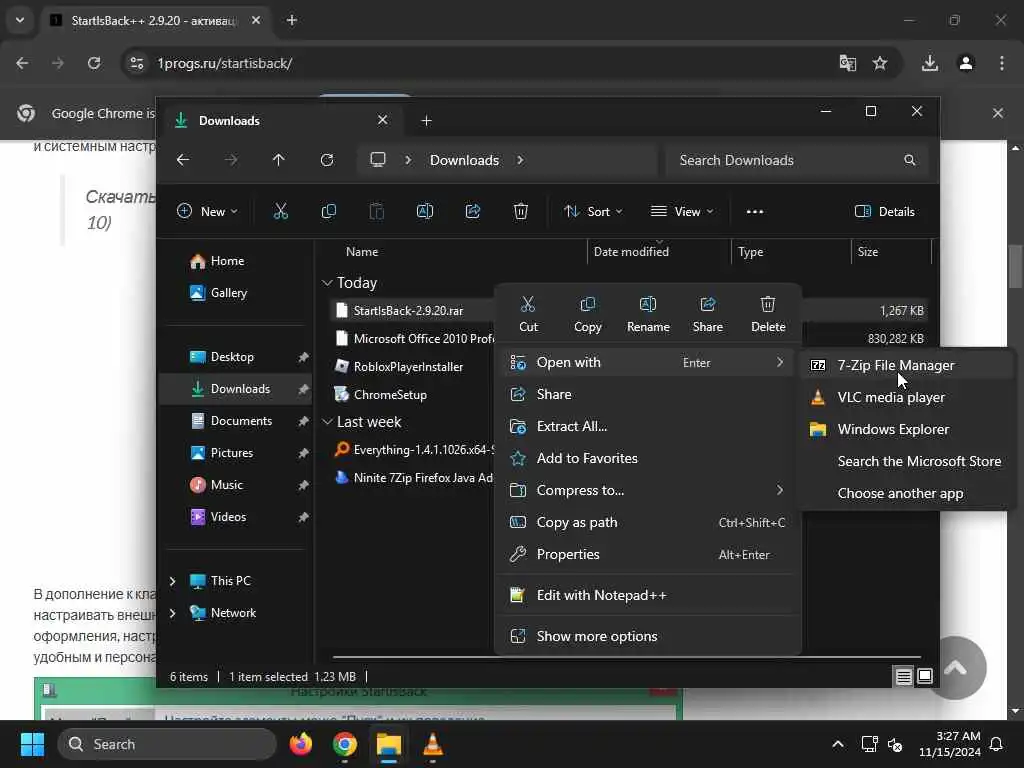
Task: Collapse the Today group
Action: point(327,283)
